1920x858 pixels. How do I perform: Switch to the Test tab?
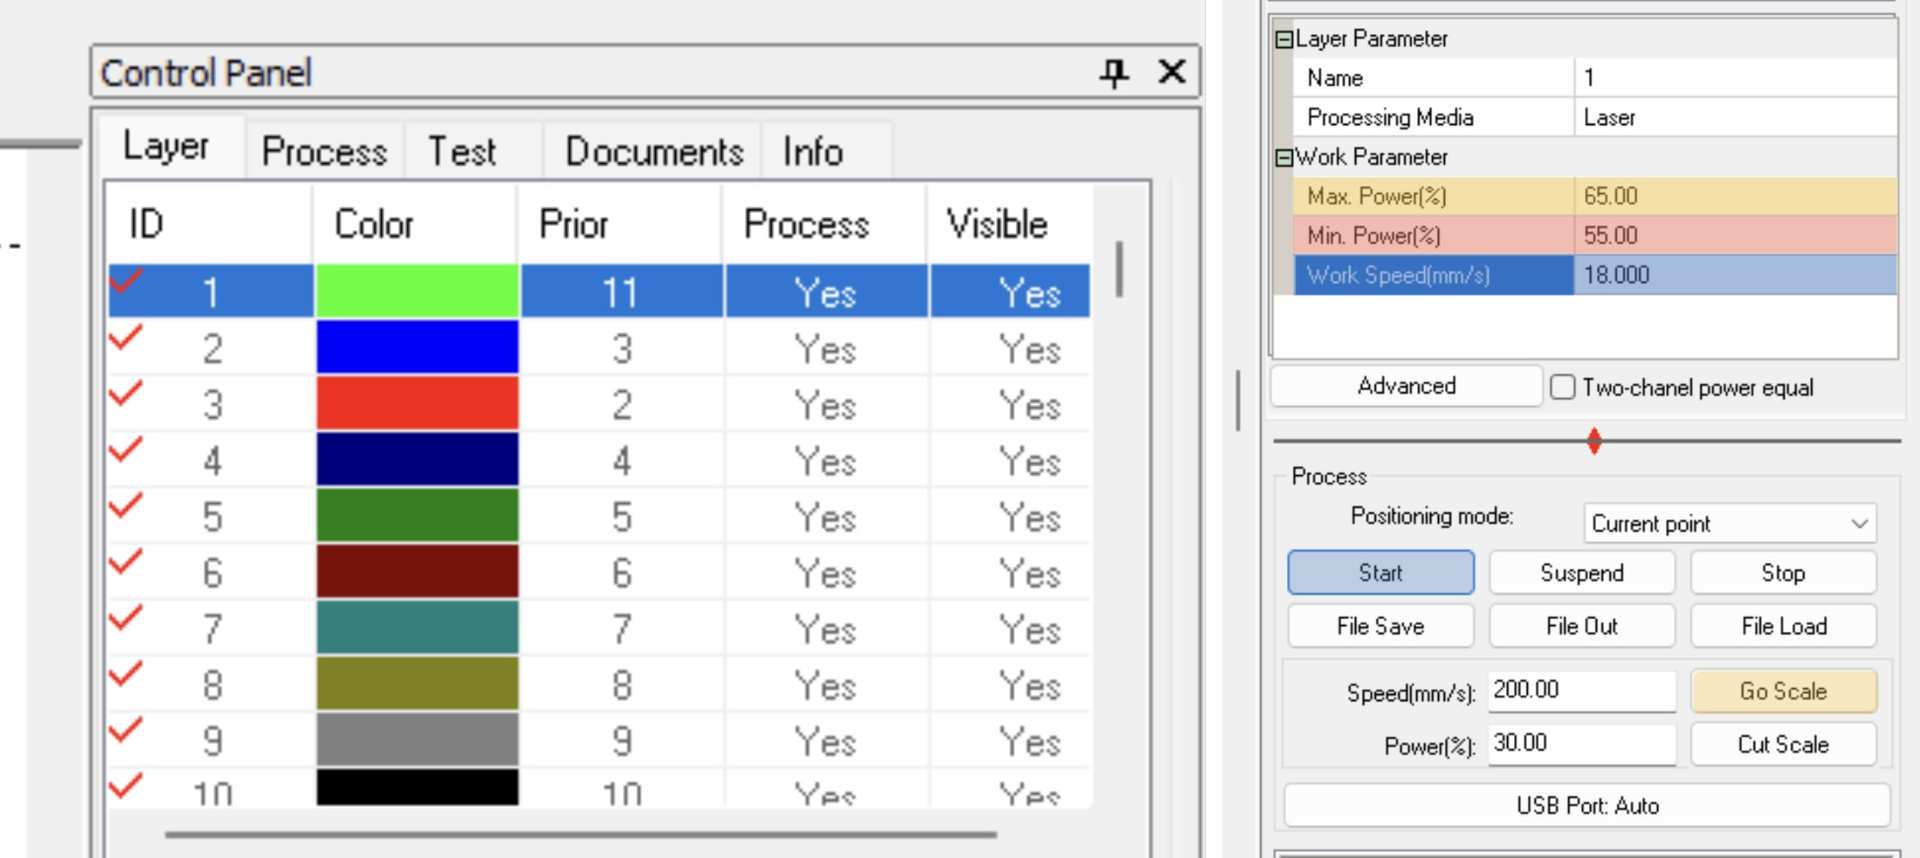[462, 152]
